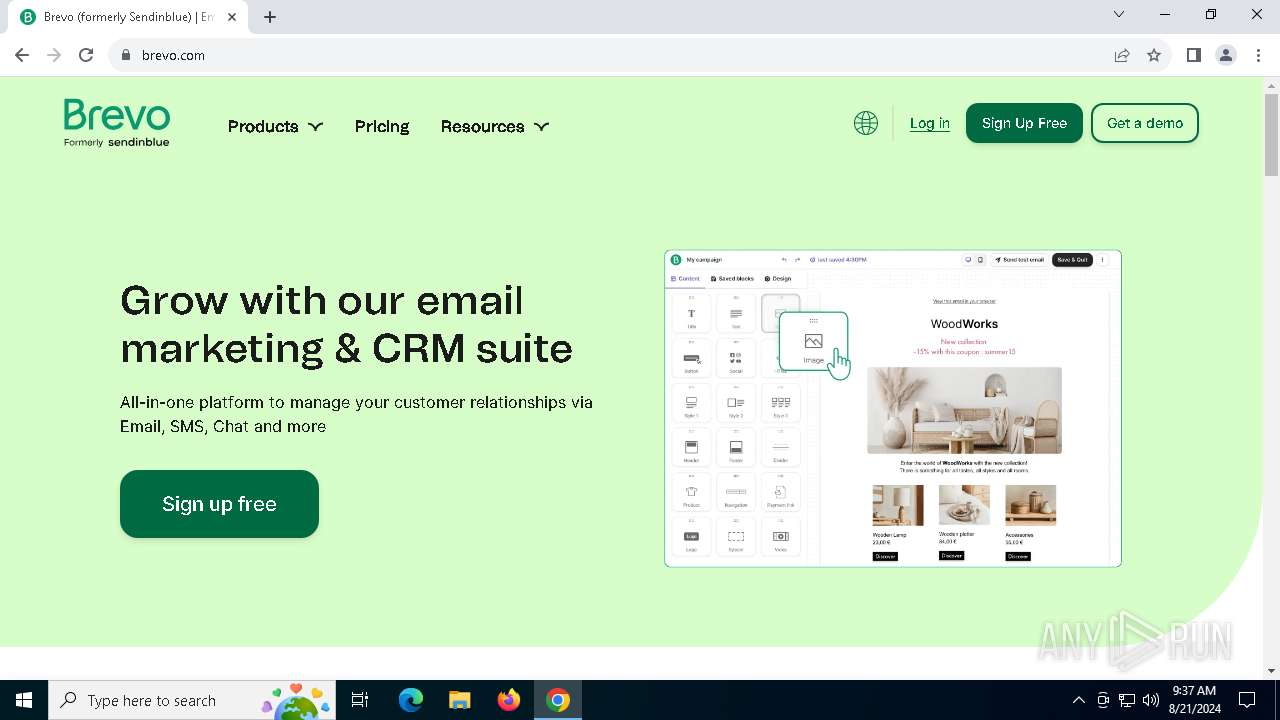
Task: Open Chrome's three-dot menu
Action: (x=1258, y=55)
